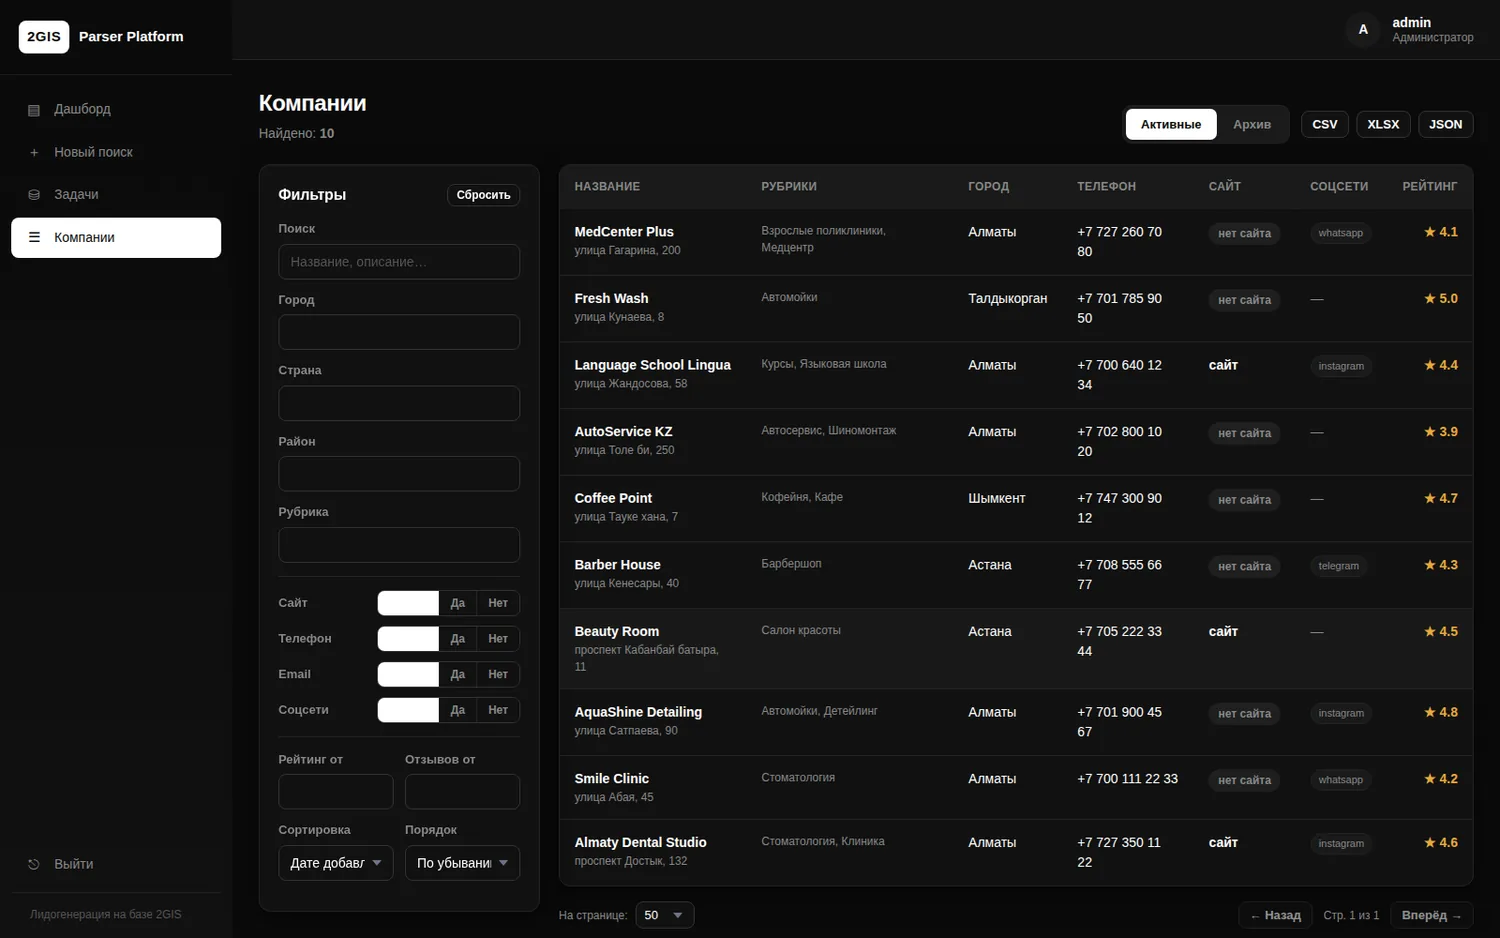Go to next page with Вперёд
Image resolution: width=1500 pixels, height=938 pixels.
[1432, 915]
